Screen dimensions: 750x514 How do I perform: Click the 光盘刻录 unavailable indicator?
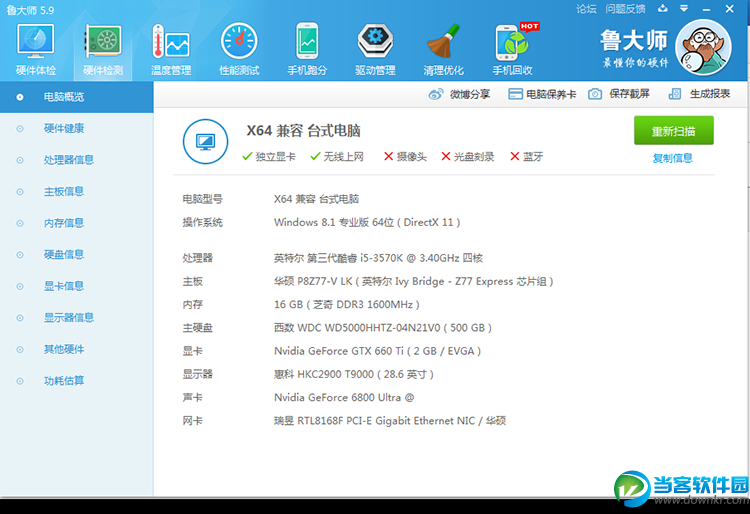coord(467,156)
